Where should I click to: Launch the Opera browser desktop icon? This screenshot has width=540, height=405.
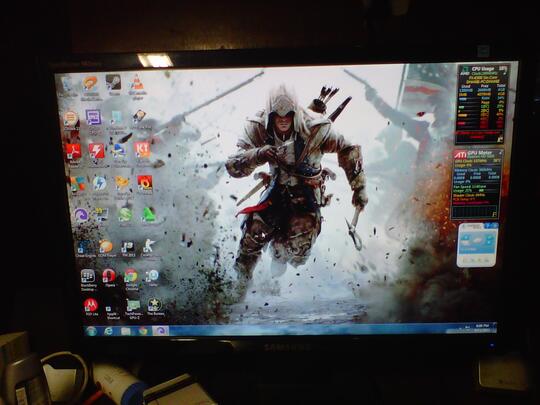pos(109,278)
